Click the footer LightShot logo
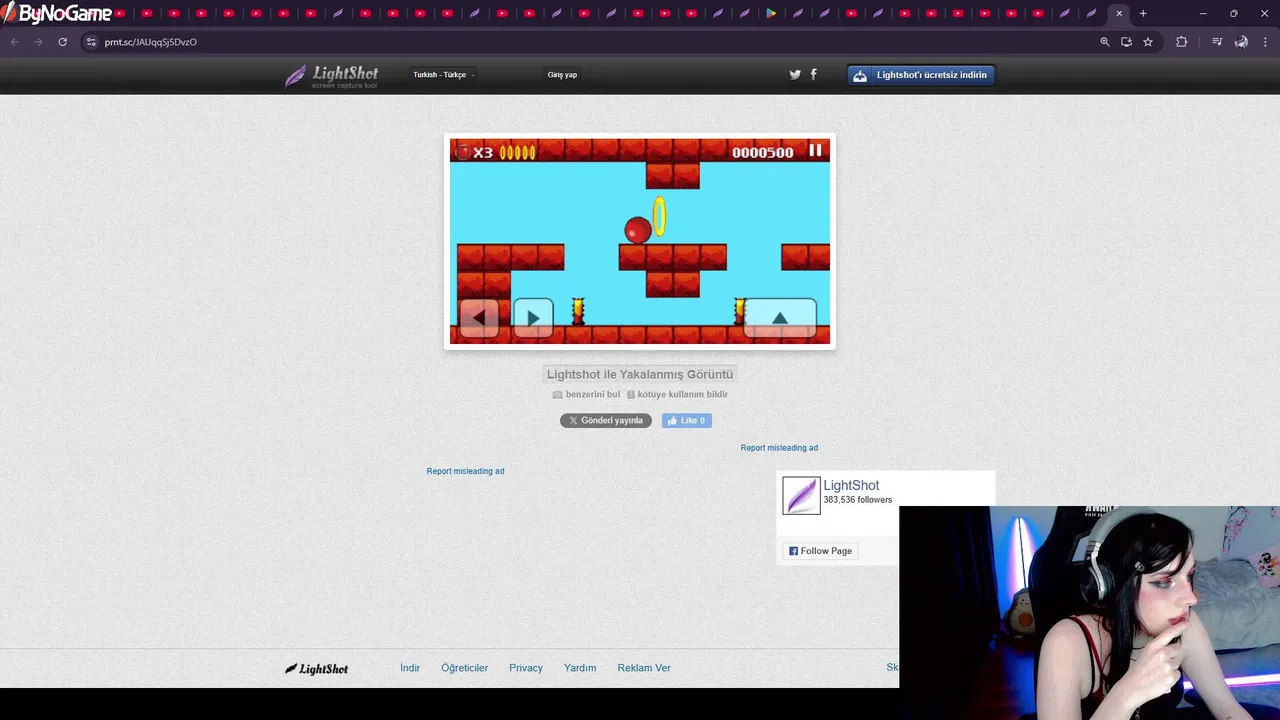Image resolution: width=1280 pixels, height=720 pixels. point(317,668)
